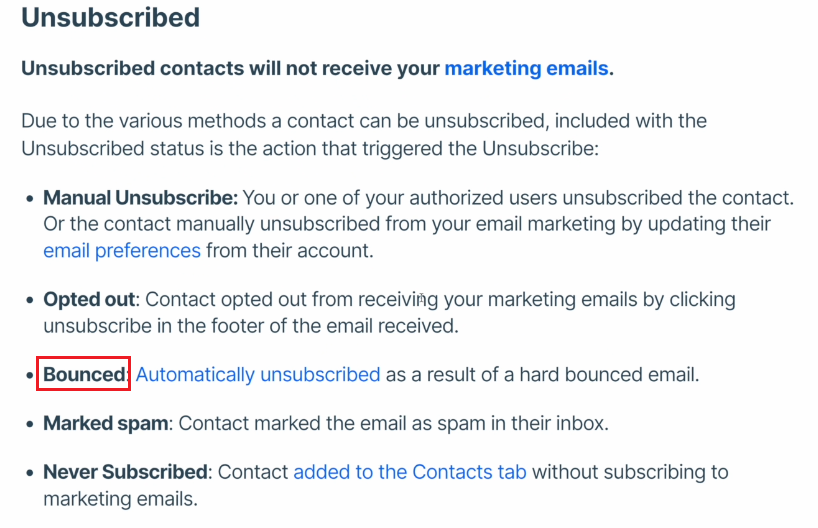The width and height of the screenshot is (818, 528).
Task: Click paragraph starting "Due to the various methods"
Action: point(364,135)
